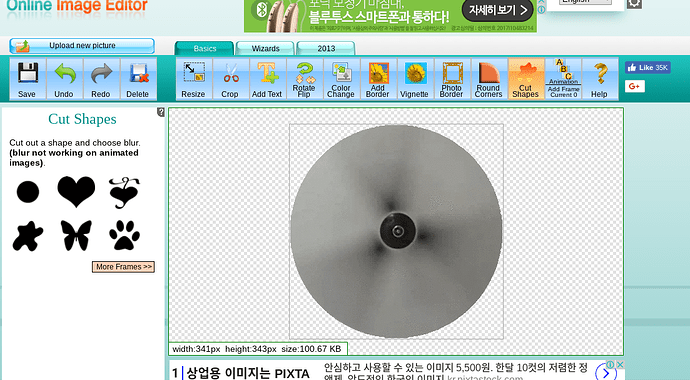
Task: Switch to the Wizards tab
Action: point(265,48)
